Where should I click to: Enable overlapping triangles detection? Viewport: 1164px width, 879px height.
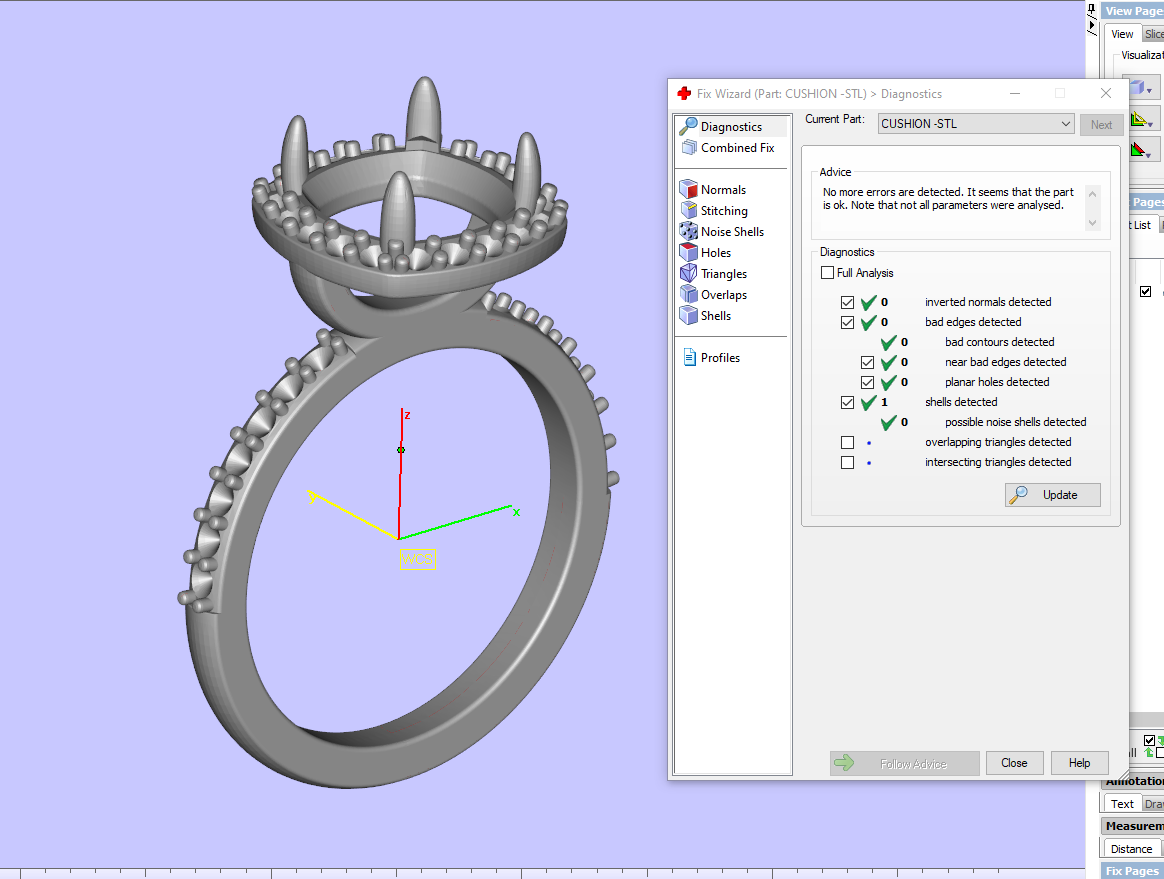[848, 442]
